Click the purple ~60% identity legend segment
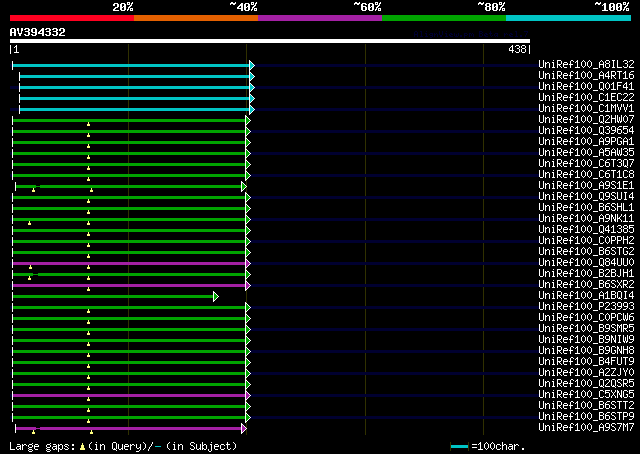Screen dimensions: 640x454 pos(320,18)
